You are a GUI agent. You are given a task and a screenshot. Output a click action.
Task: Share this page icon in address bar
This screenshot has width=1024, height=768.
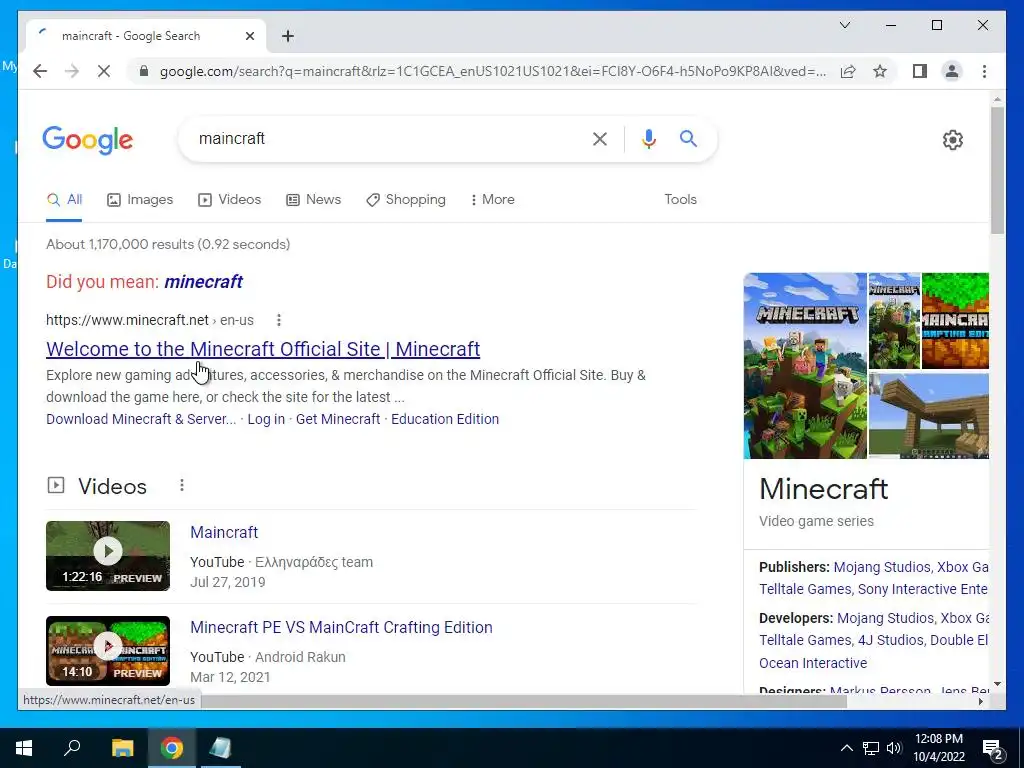[x=848, y=71]
